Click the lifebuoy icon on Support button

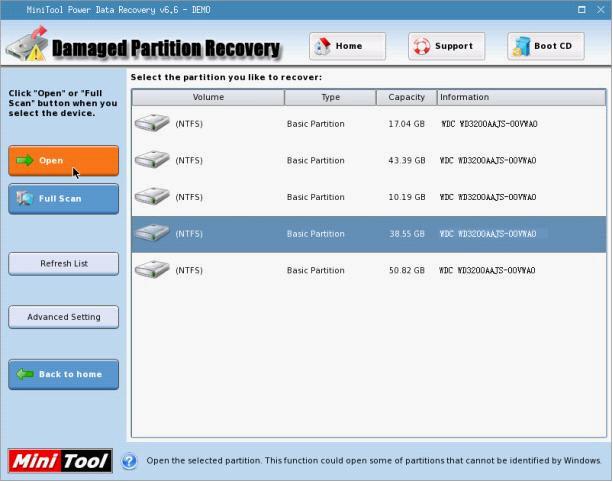click(x=421, y=46)
